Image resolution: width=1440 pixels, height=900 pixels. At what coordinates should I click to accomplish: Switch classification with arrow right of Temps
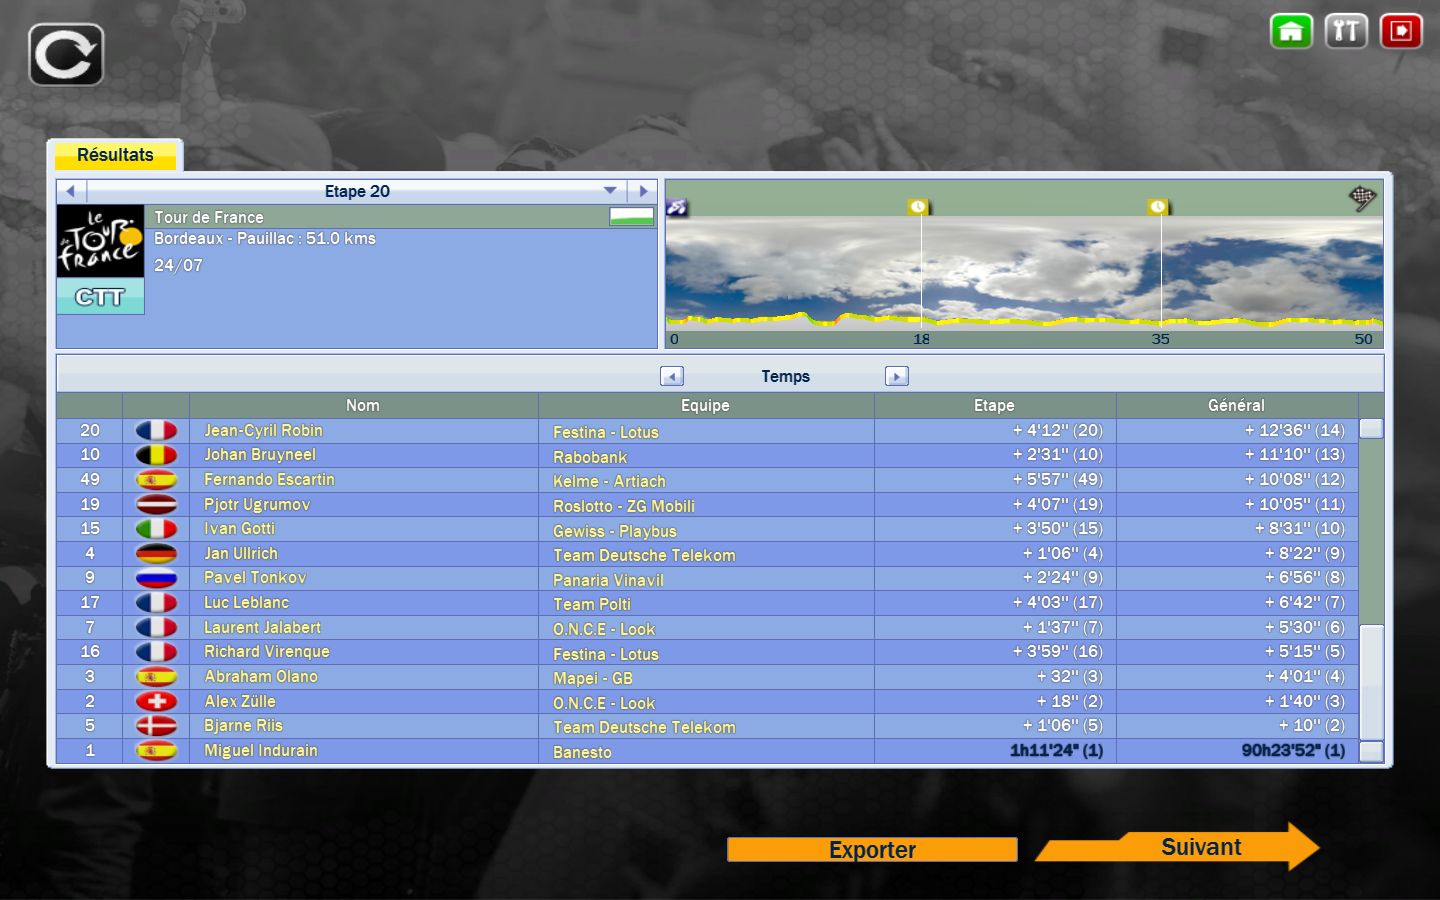(x=896, y=376)
